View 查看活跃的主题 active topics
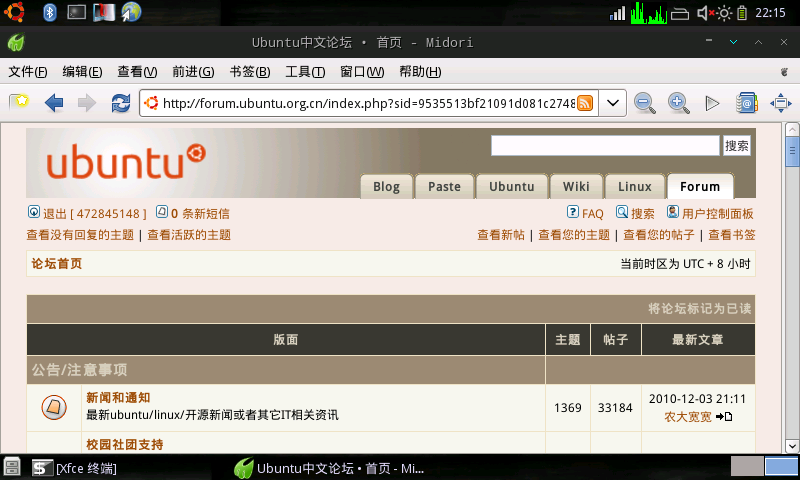The width and height of the screenshot is (800, 480). click(x=189, y=235)
